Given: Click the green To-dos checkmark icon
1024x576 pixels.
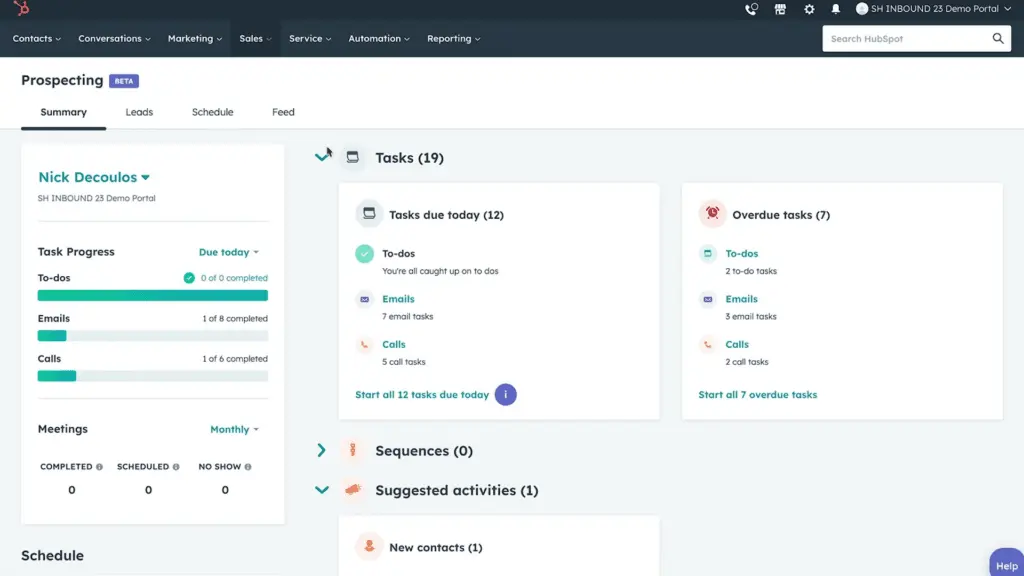Looking at the screenshot, I should (x=364, y=253).
